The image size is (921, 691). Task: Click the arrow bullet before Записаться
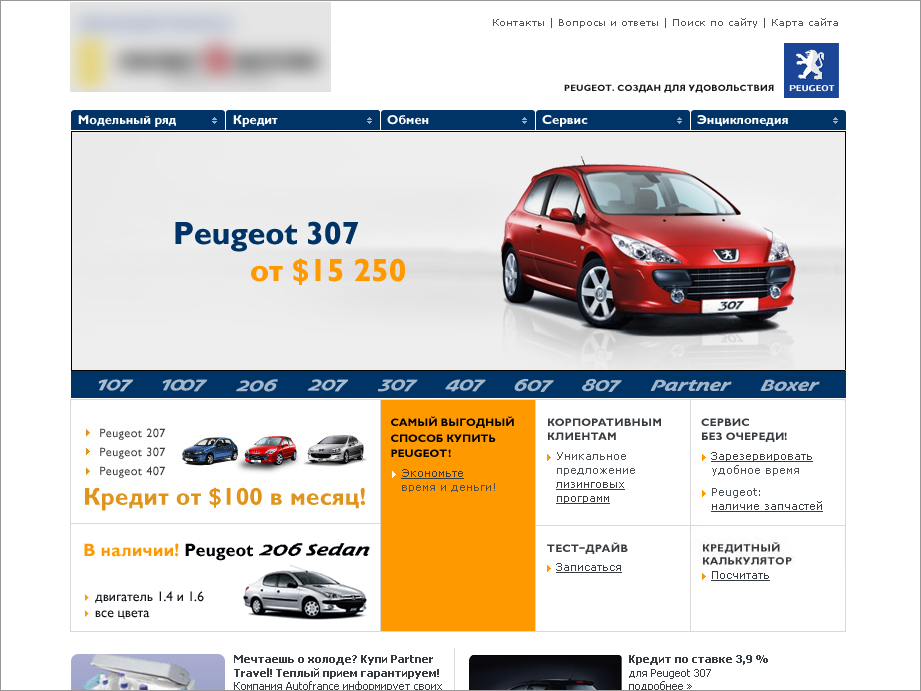(549, 568)
